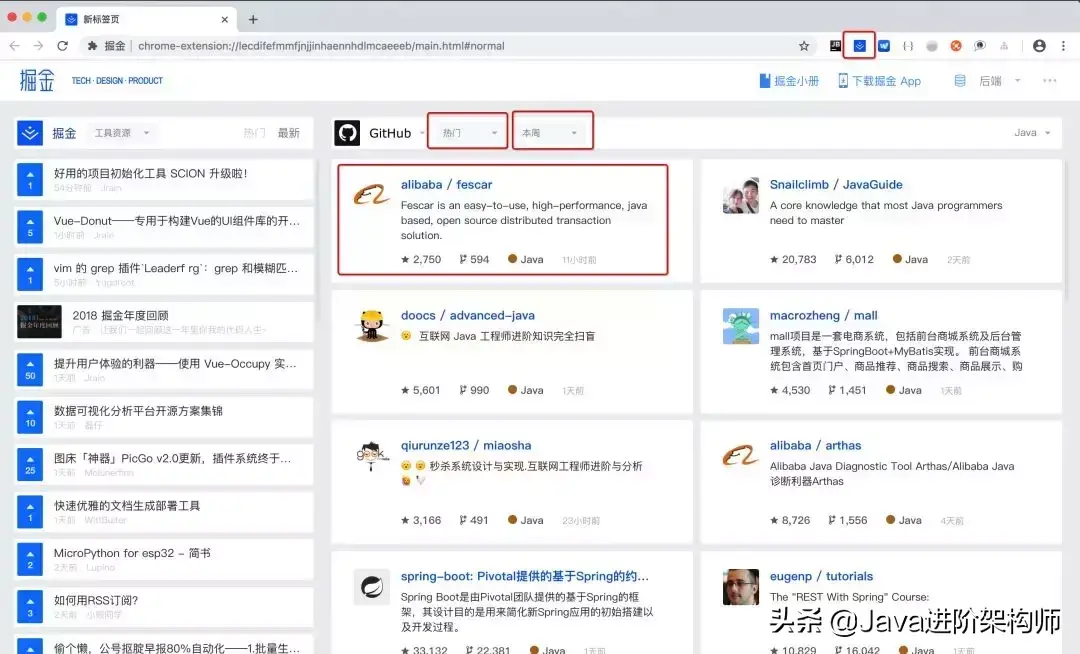Go forward in browser history

[39, 46]
